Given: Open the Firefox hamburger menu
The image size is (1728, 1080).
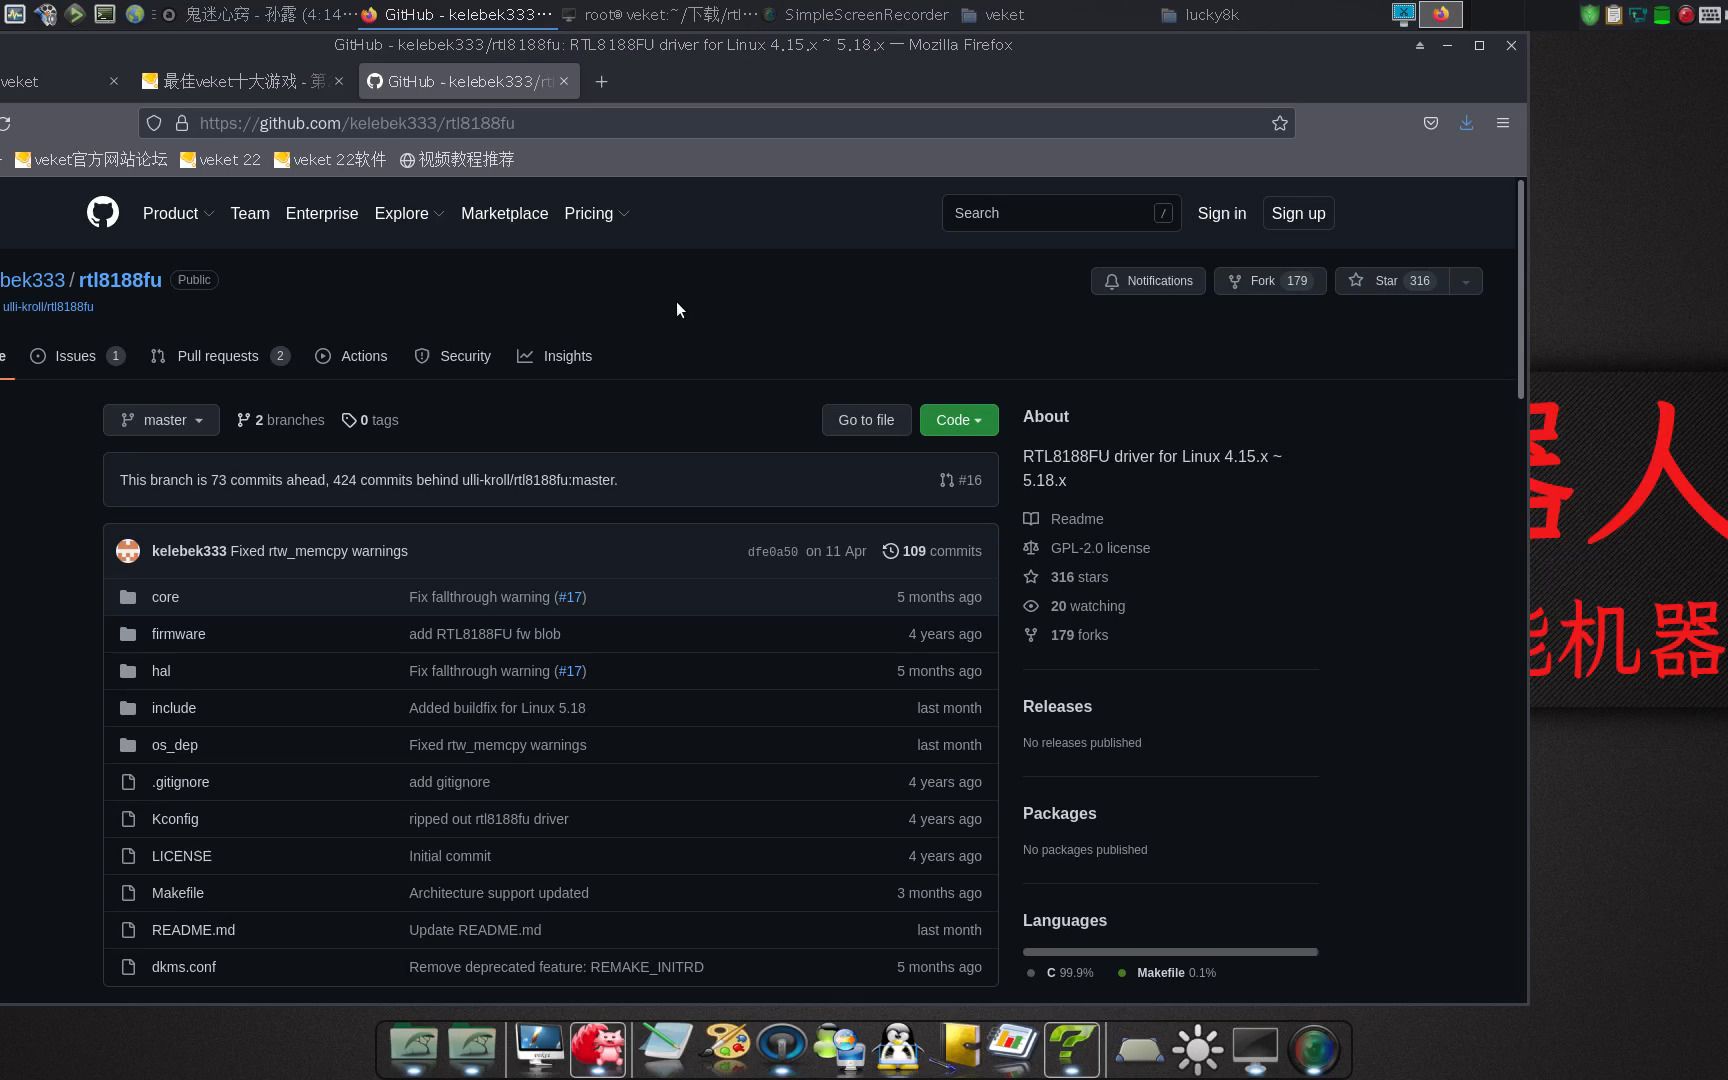Looking at the screenshot, I should [x=1502, y=123].
